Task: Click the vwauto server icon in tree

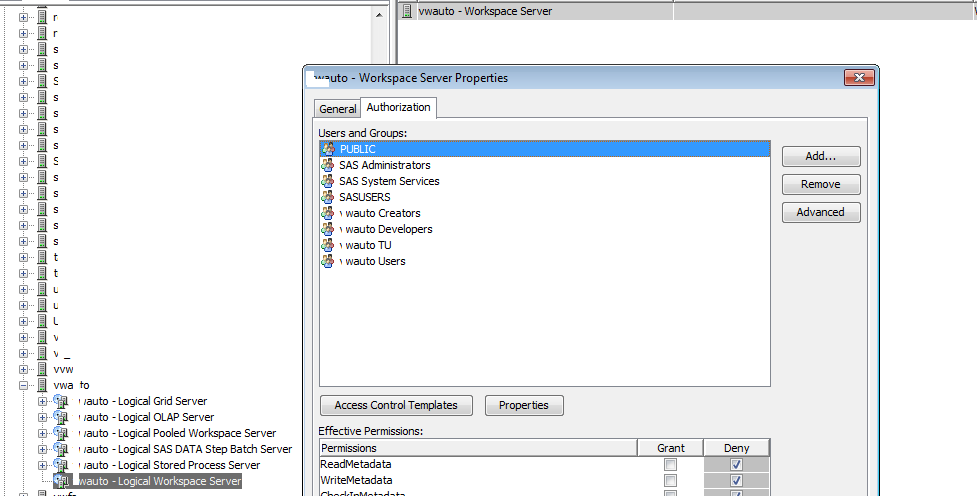Action: pyautogui.click(x=42, y=385)
